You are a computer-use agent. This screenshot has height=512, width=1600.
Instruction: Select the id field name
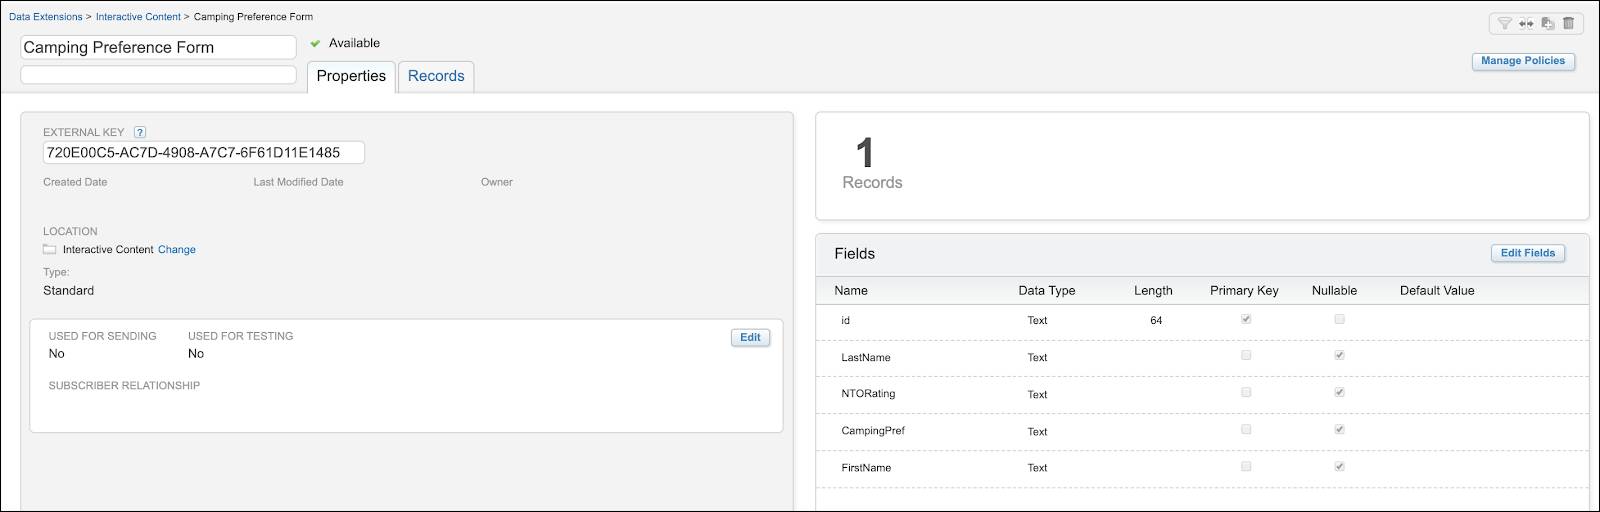click(846, 321)
